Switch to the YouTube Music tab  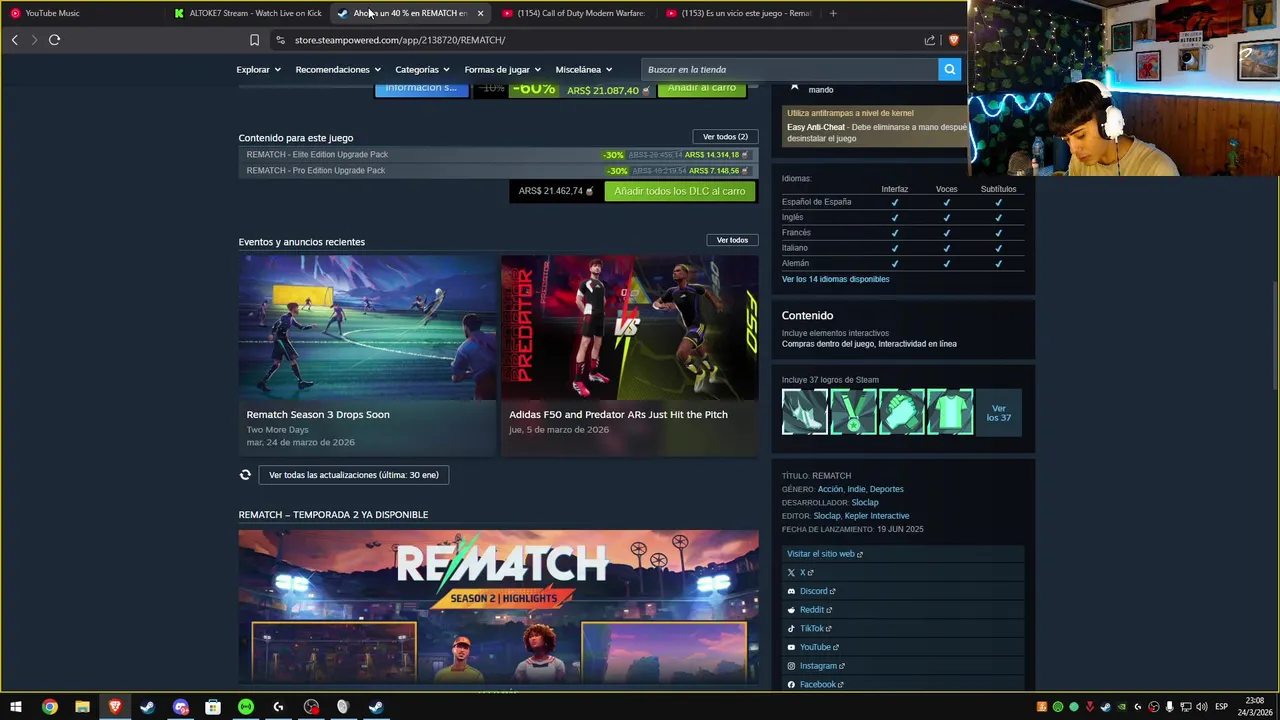click(x=82, y=13)
